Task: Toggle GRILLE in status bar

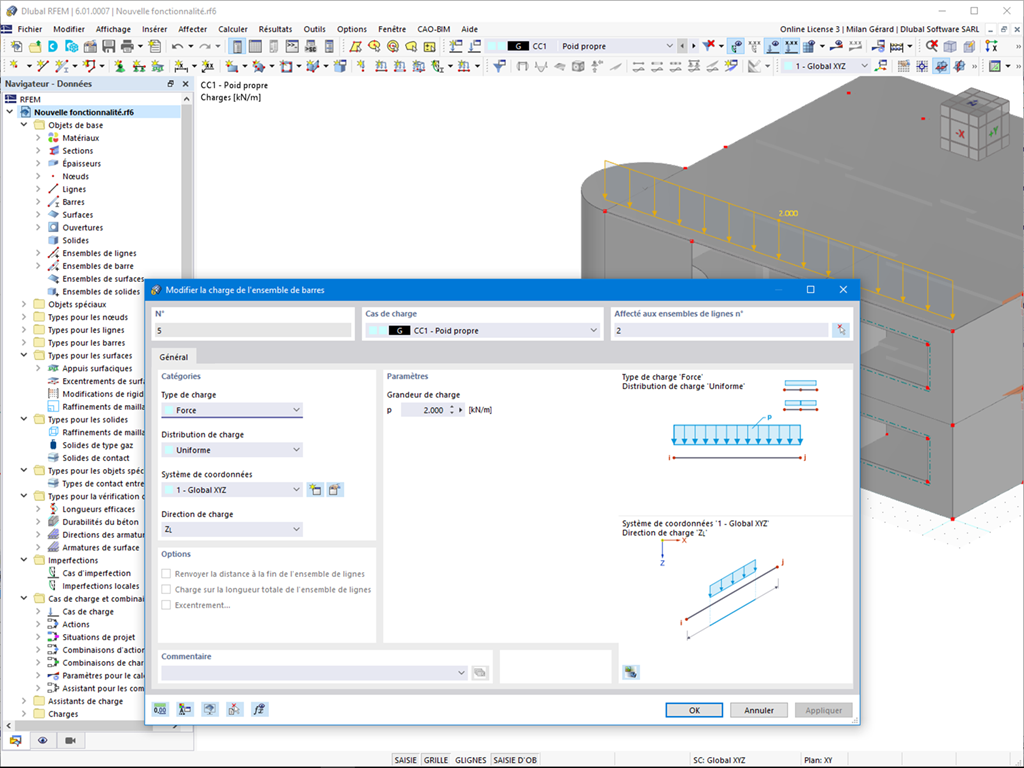Action: 436,760
